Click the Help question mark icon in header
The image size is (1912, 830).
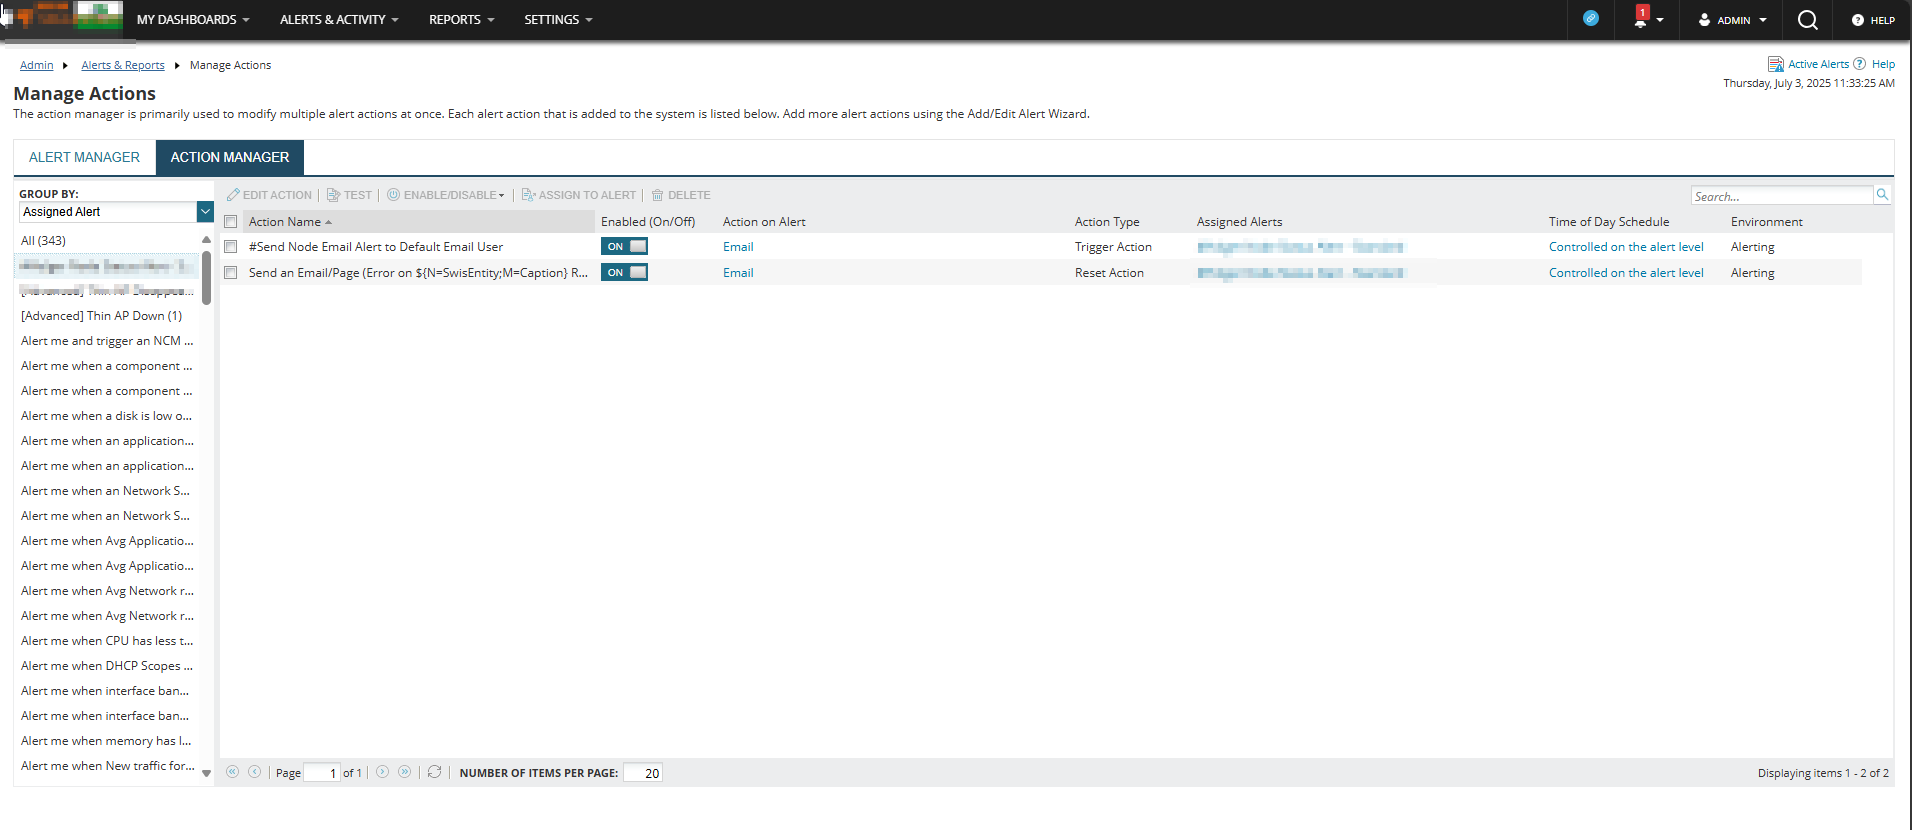(1857, 20)
